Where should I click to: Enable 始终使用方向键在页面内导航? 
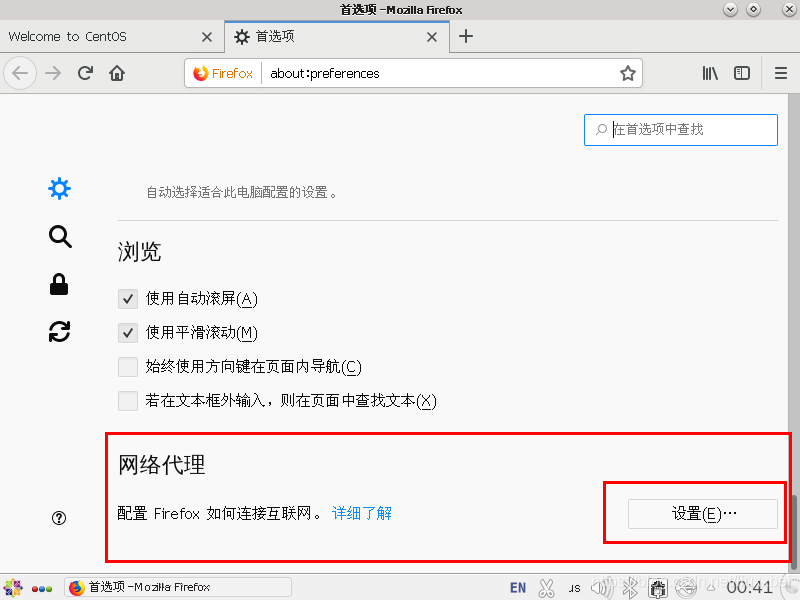pos(128,366)
